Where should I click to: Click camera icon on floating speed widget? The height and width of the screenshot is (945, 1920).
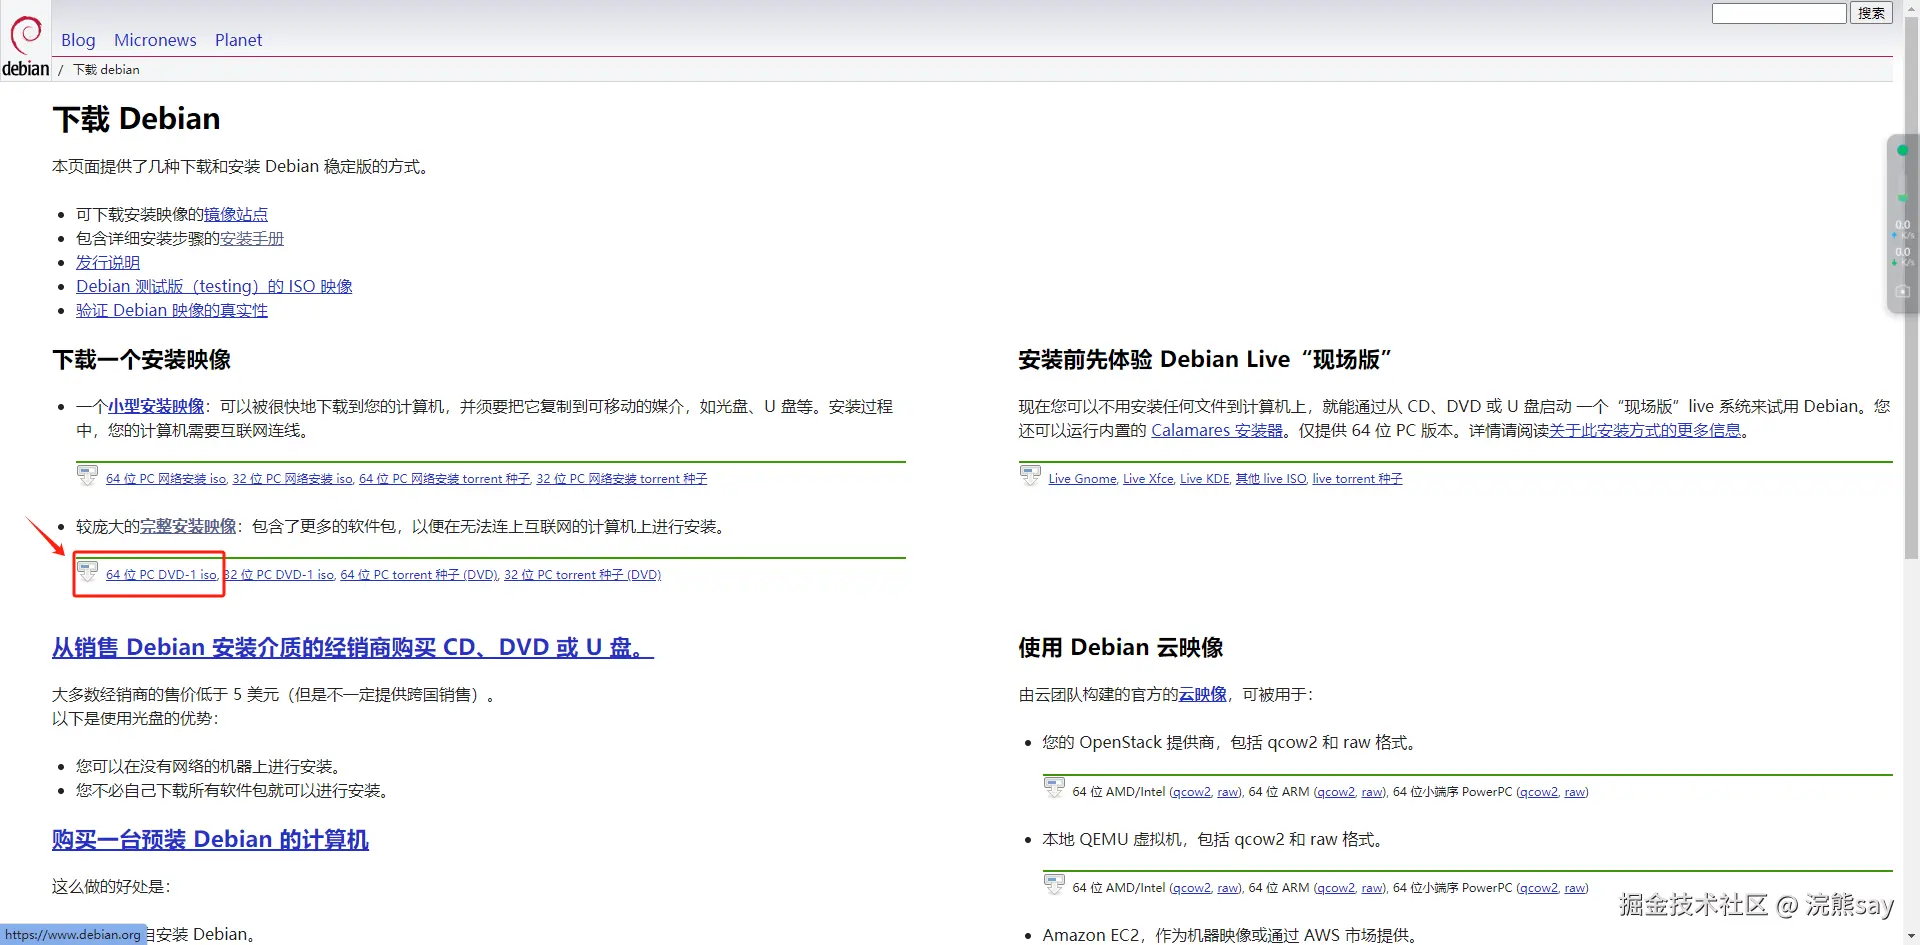(1902, 291)
